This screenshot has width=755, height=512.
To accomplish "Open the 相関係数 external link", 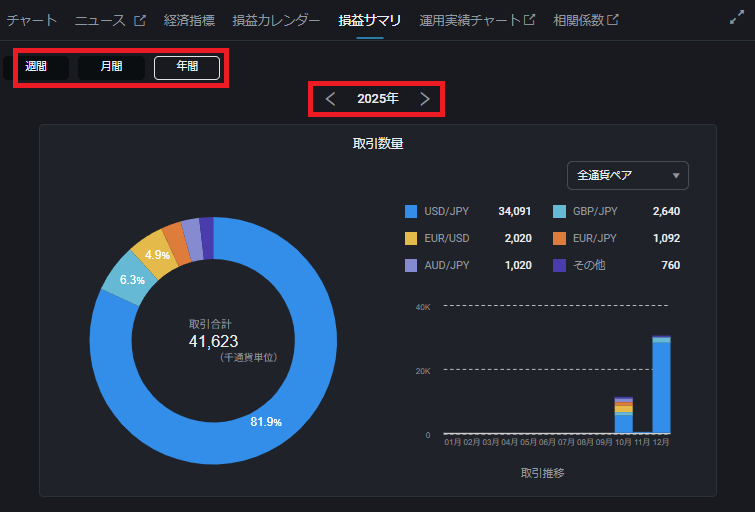I will point(585,20).
